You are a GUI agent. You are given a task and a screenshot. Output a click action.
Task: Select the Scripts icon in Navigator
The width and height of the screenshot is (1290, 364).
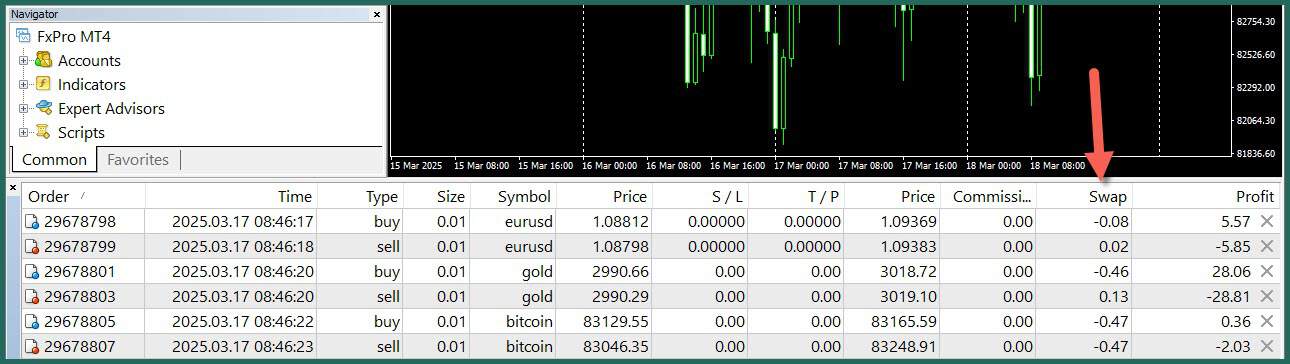pyautogui.click(x=43, y=132)
